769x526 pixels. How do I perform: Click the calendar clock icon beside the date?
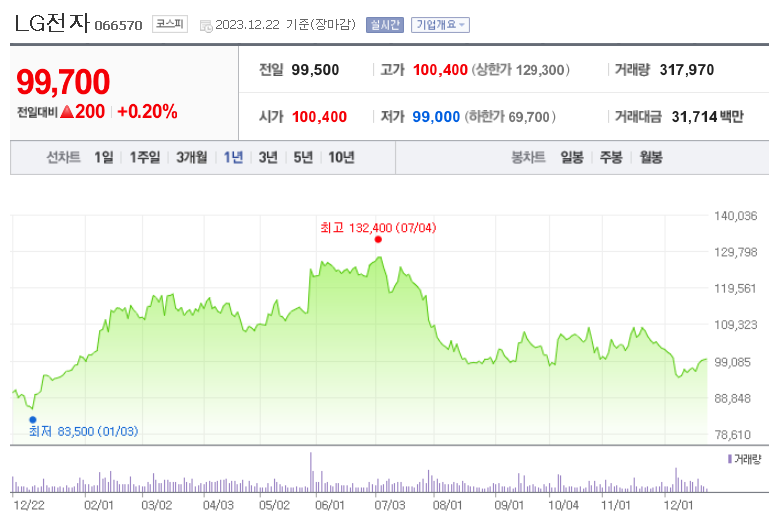[206, 26]
